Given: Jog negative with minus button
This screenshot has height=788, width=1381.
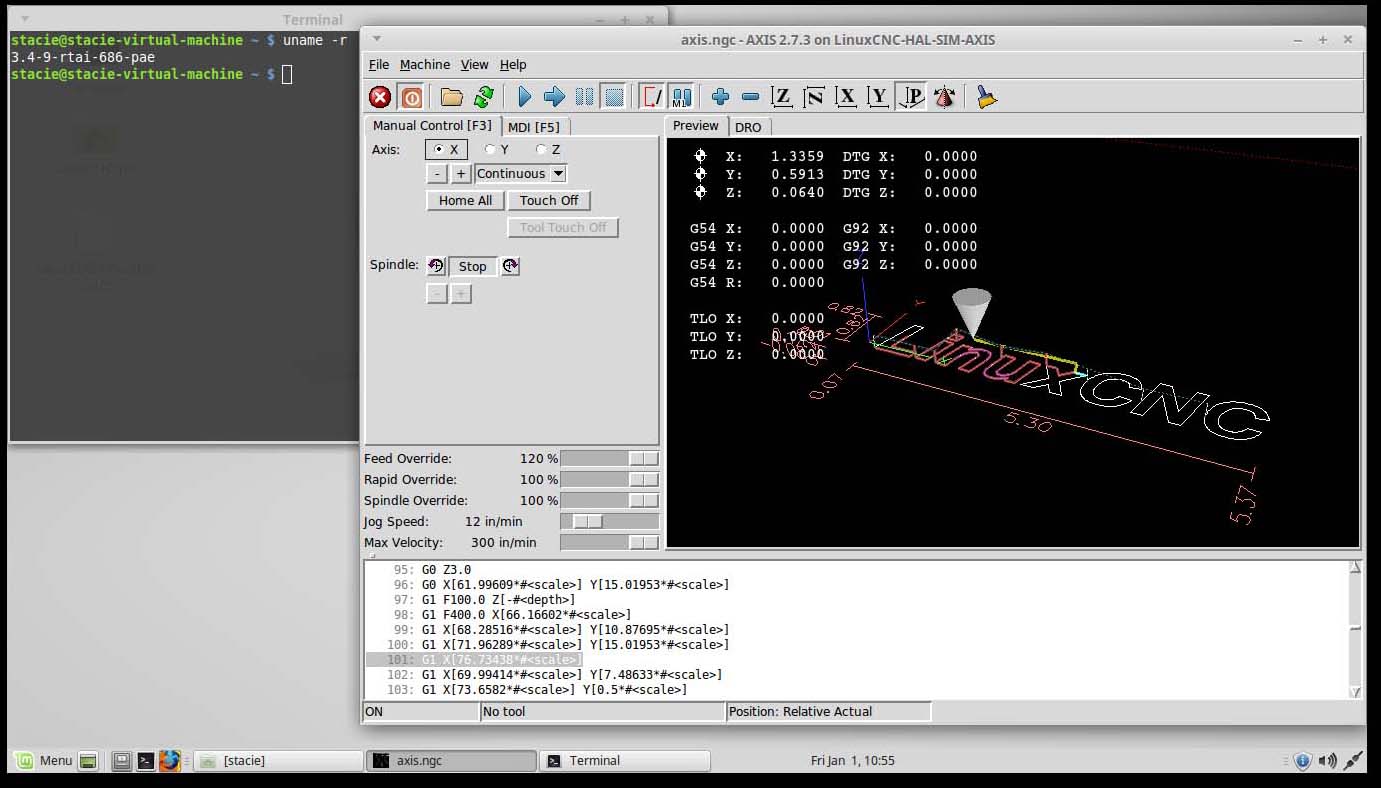Looking at the screenshot, I should [x=437, y=174].
